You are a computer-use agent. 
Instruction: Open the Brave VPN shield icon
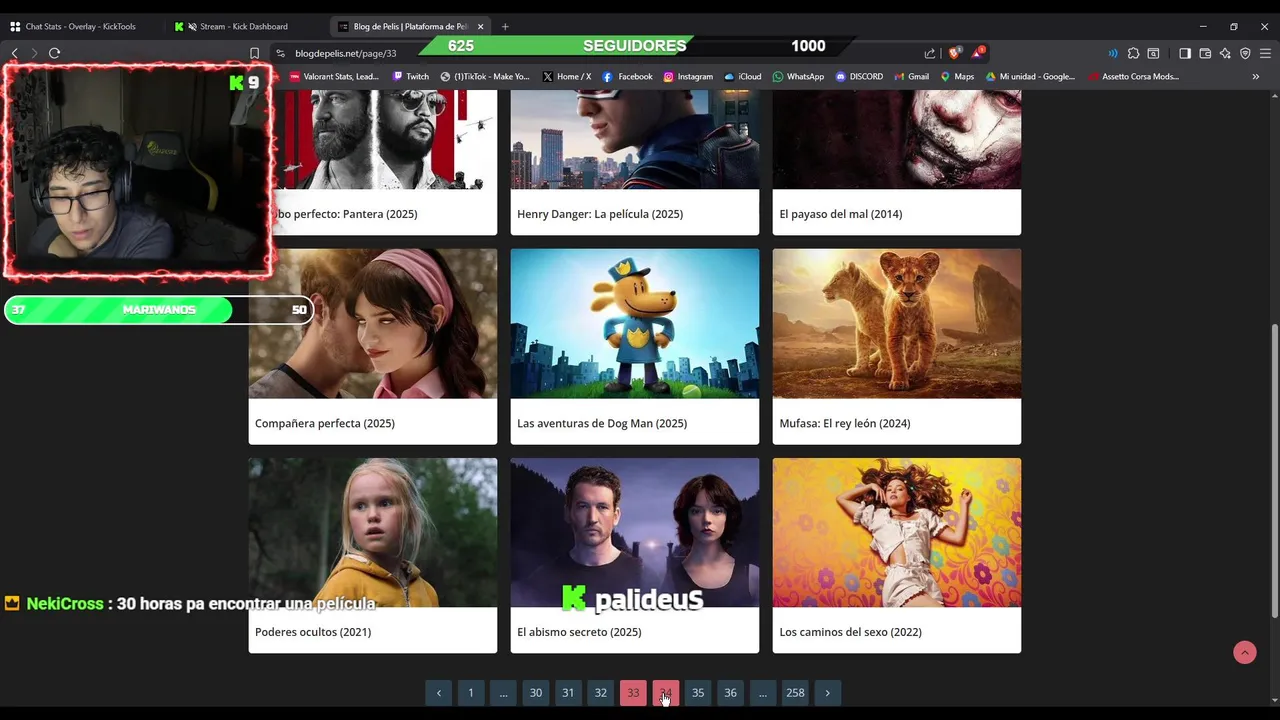tap(1245, 53)
